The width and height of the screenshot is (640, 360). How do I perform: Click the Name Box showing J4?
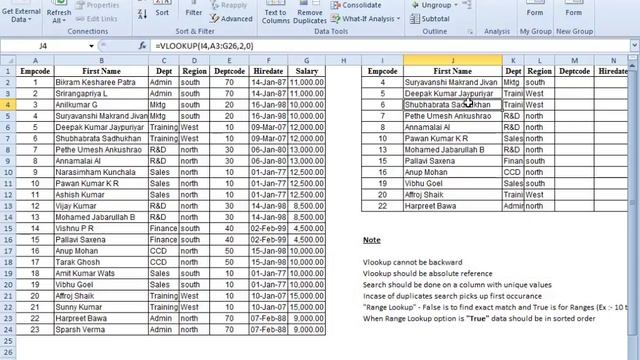pos(43,46)
